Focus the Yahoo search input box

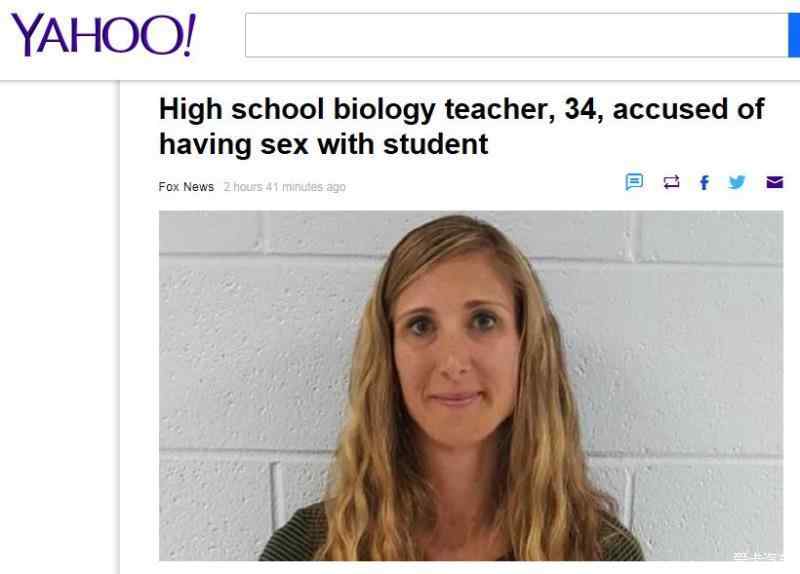(516, 35)
